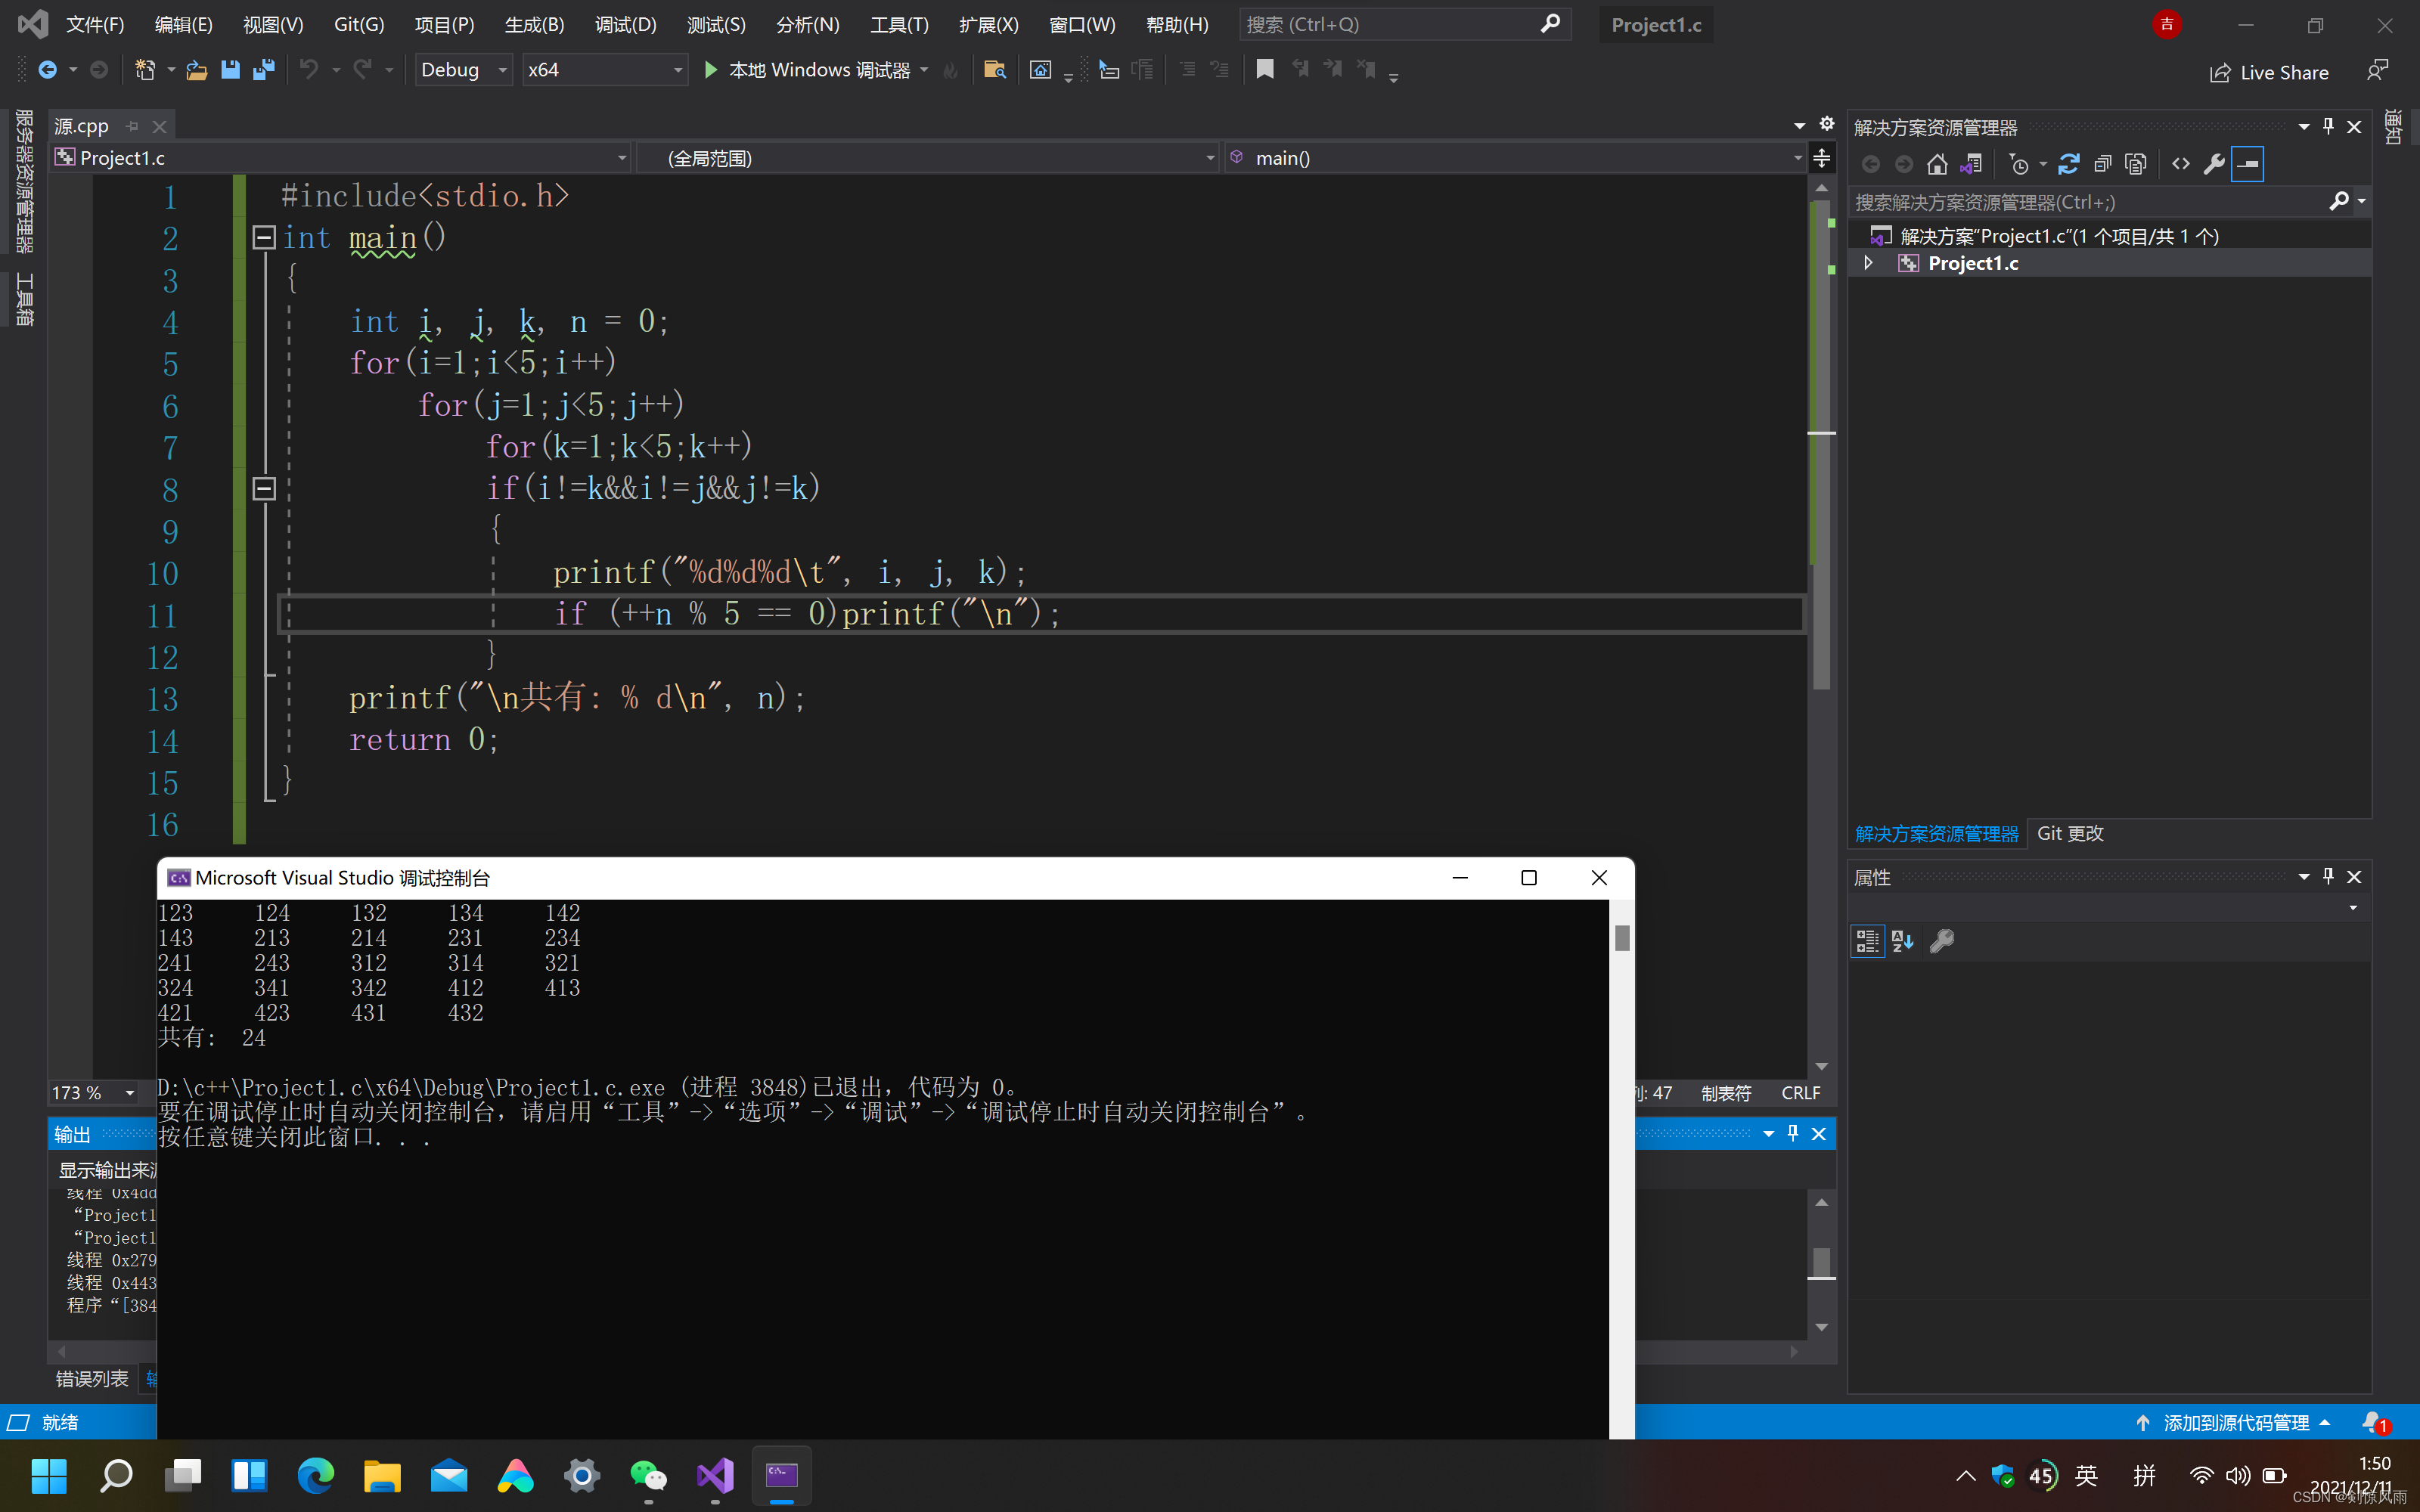Image resolution: width=2420 pixels, height=1512 pixels.
Task: Open the 调试(D) menu
Action: [x=625, y=25]
